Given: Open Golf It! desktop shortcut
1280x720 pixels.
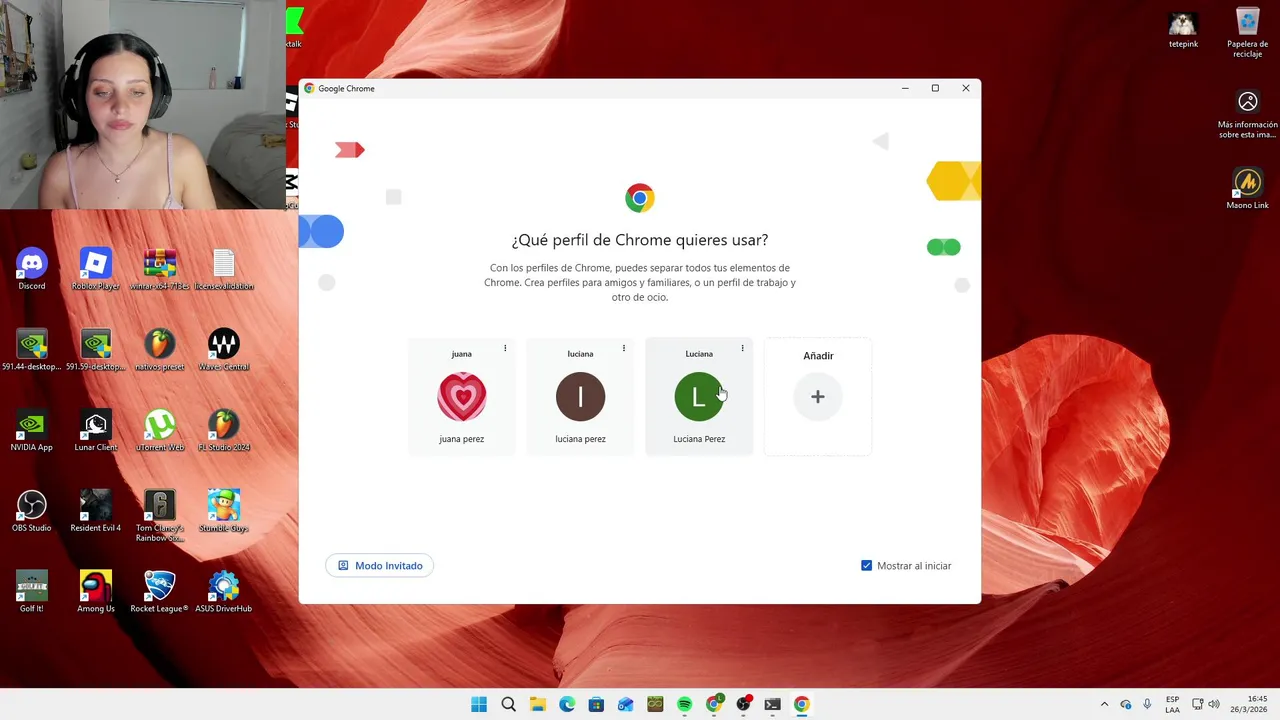Looking at the screenshot, I should [x=32, y=592].
